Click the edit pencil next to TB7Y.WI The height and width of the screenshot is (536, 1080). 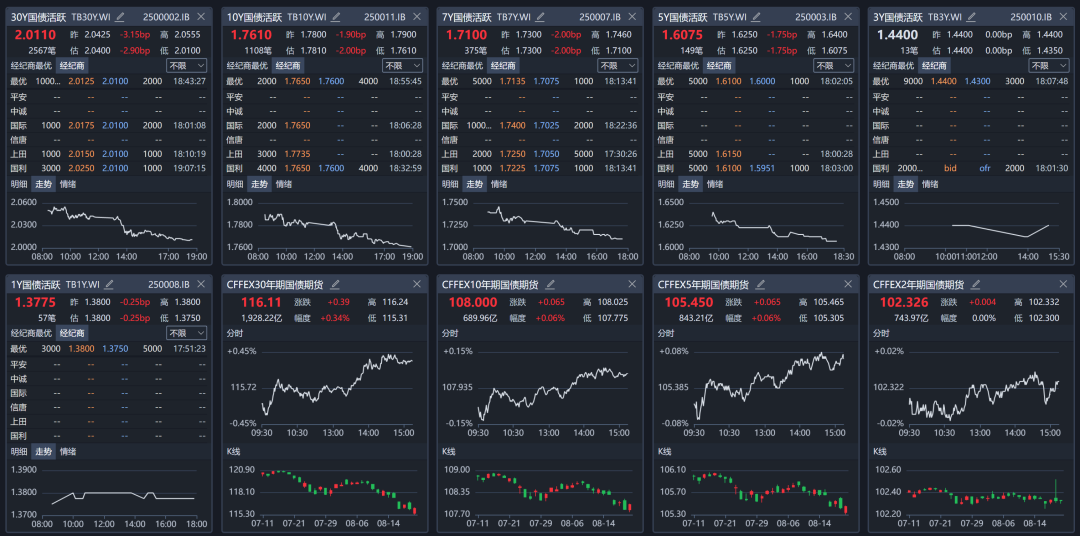click(540, 16)
